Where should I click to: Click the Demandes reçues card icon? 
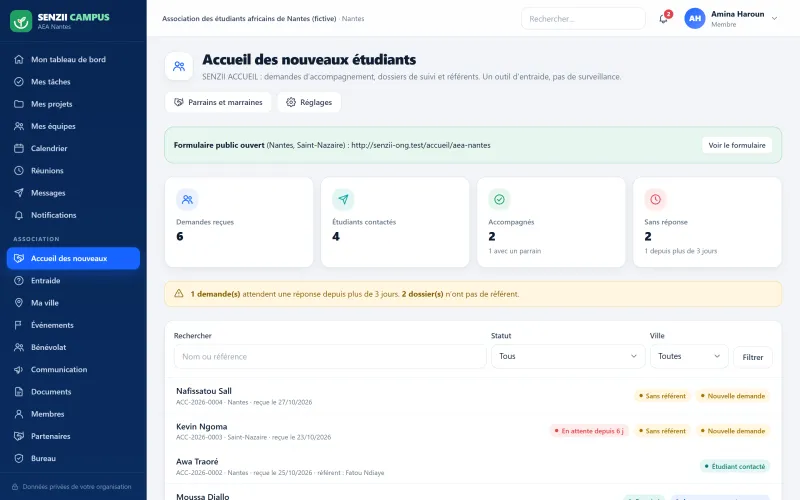(187, 199)
